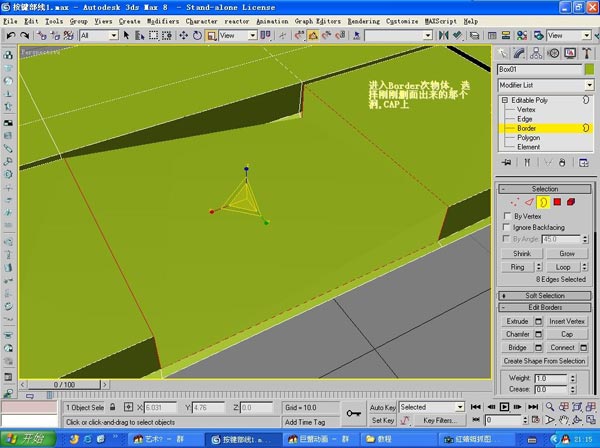Open the Selected key filter dropdown
Viewport: 600px width, 448px height.
coord(432,407)
